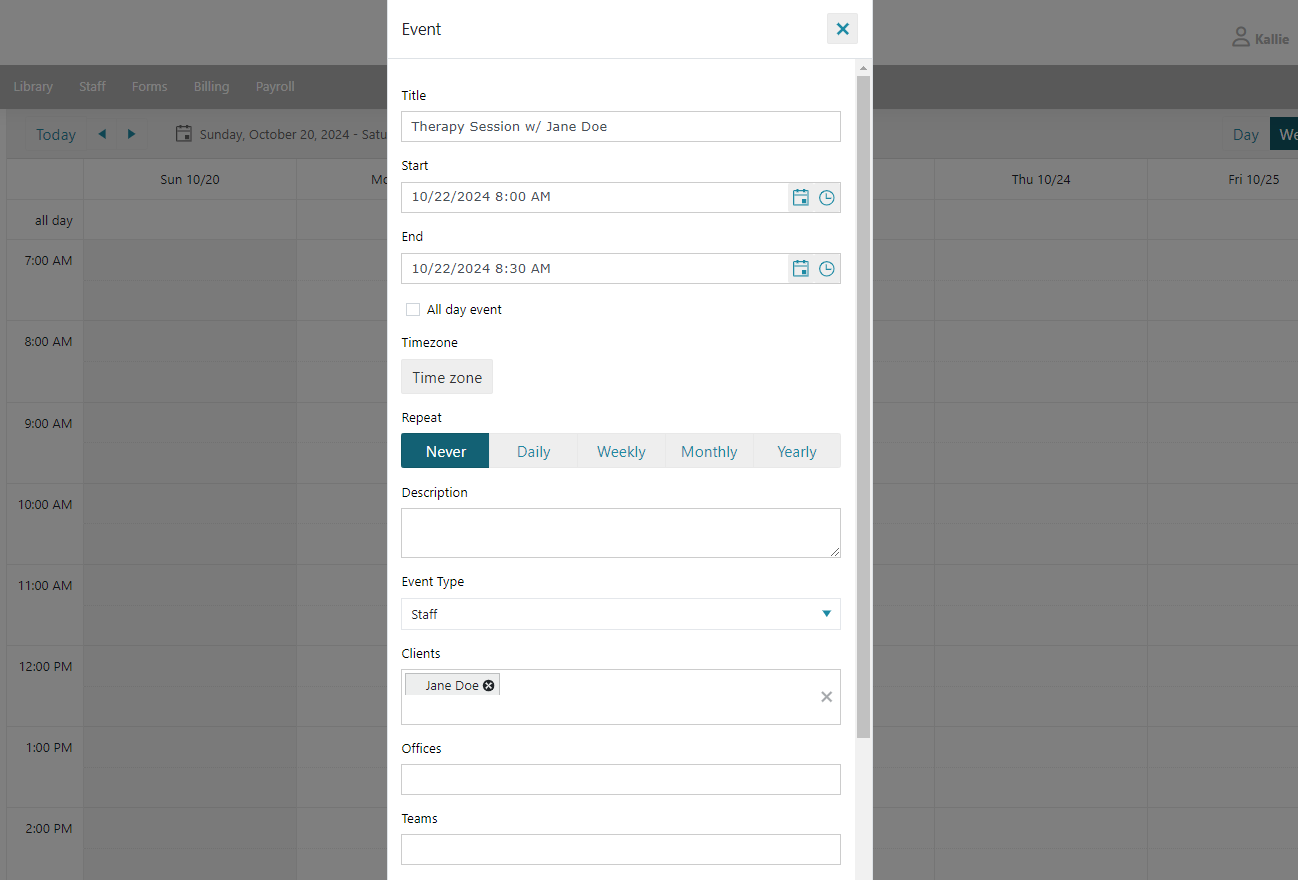Open the Library menu
Viewport: 1298px width, 880px height.
[x=33, y=87]
